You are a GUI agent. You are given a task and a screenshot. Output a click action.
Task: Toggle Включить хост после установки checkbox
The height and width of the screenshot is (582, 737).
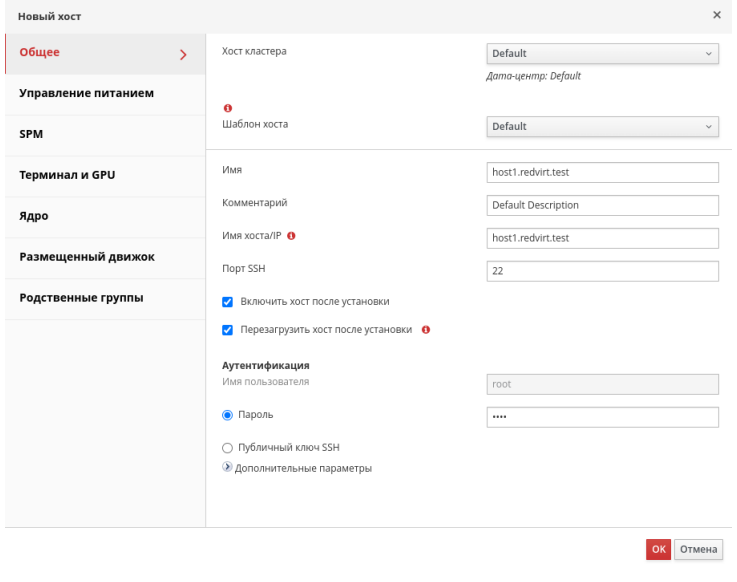(x=227, y=302)
